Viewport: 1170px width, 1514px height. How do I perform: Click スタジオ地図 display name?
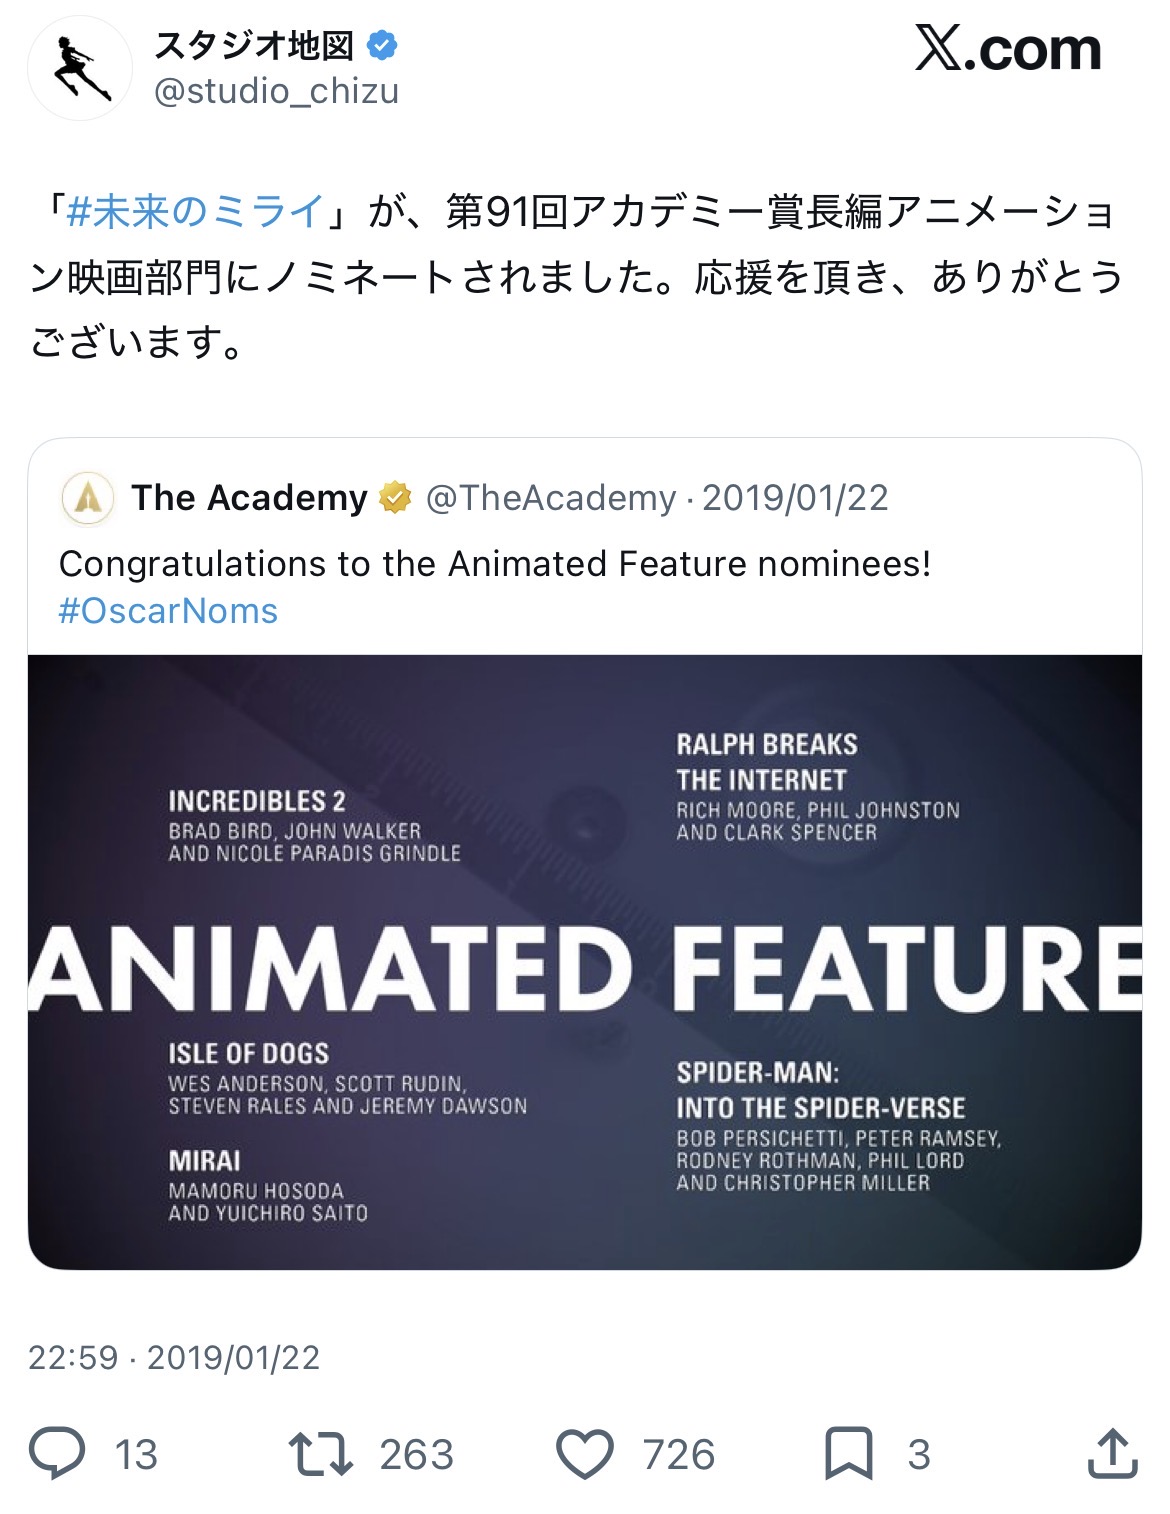point(254,45)
